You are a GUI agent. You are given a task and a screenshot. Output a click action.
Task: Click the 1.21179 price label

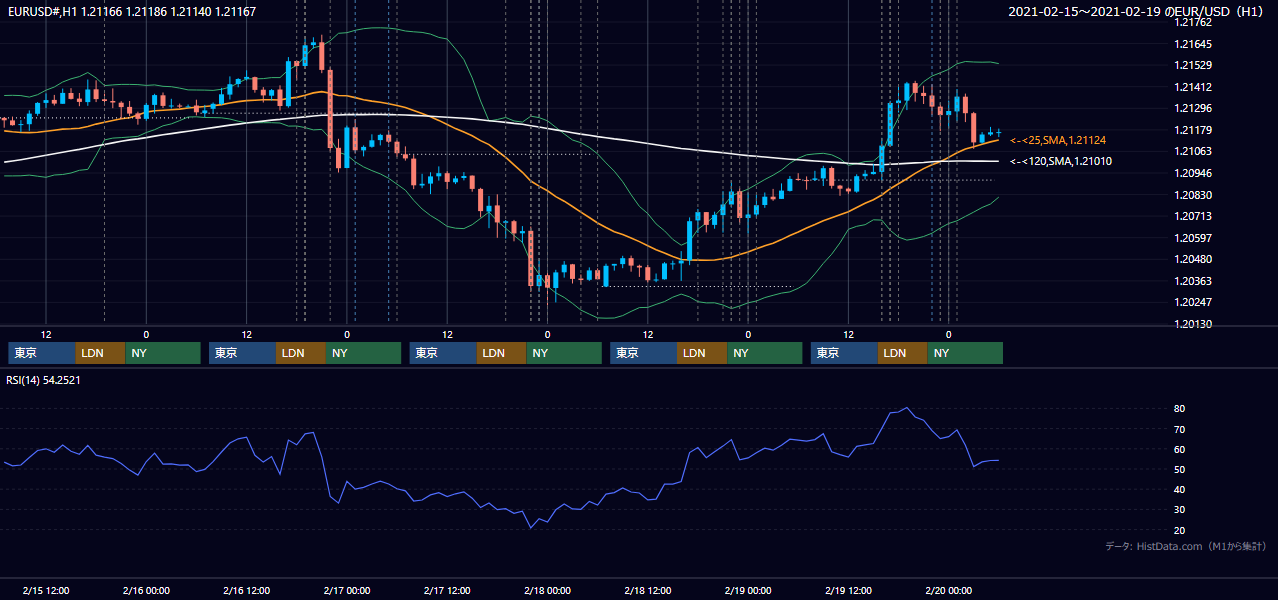(x=1194, y=130)
